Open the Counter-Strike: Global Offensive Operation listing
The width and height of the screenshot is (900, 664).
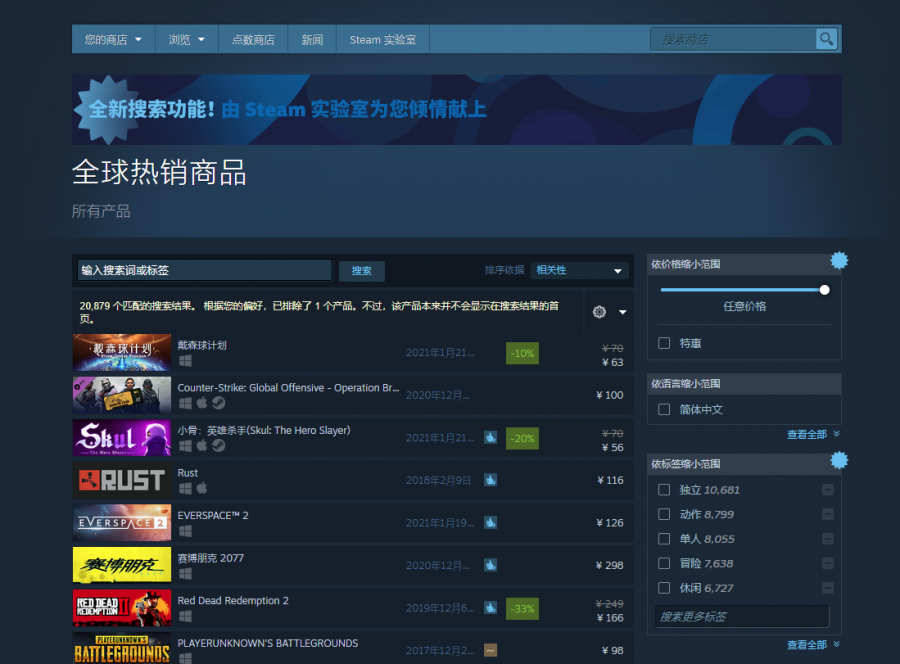pyautogui.click(x=288, y=387)
